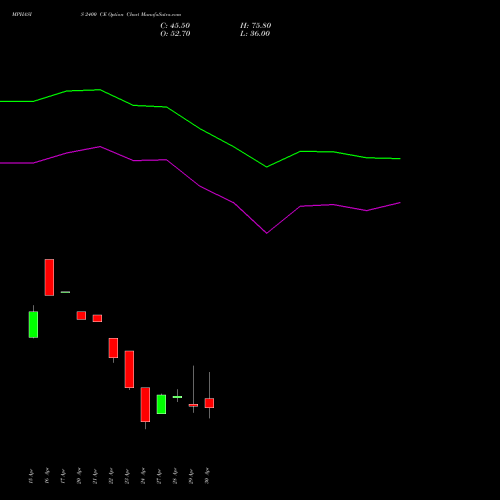Click the '24 Apr' date axis label
This screenshot has height=500, width=500.
143,476
